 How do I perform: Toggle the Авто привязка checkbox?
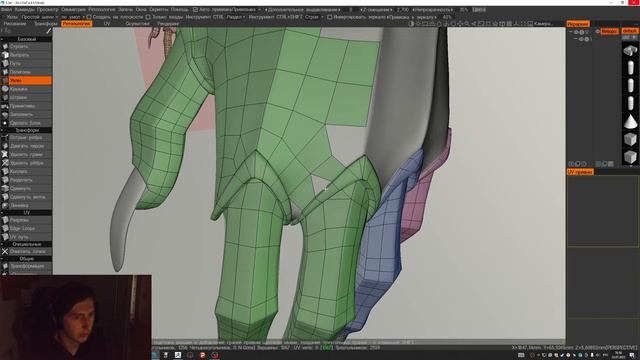pos(195,9)
